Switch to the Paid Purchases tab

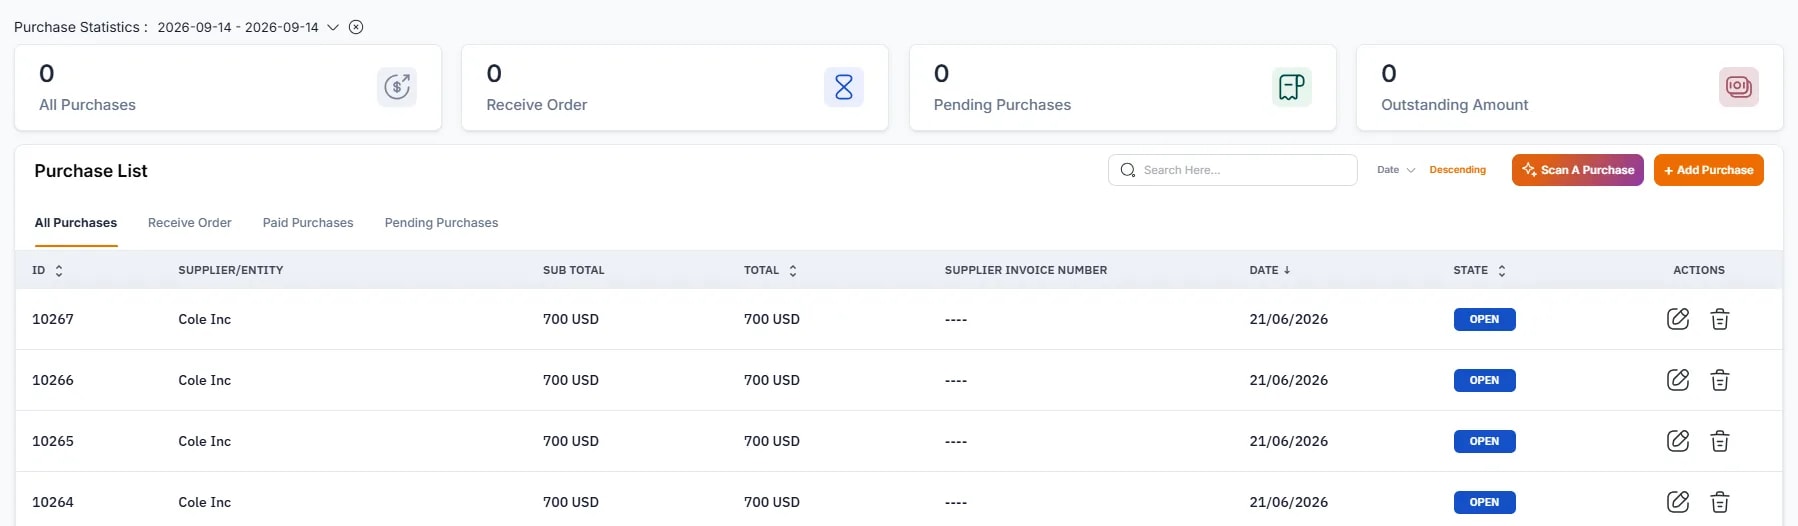coord(308,223)
